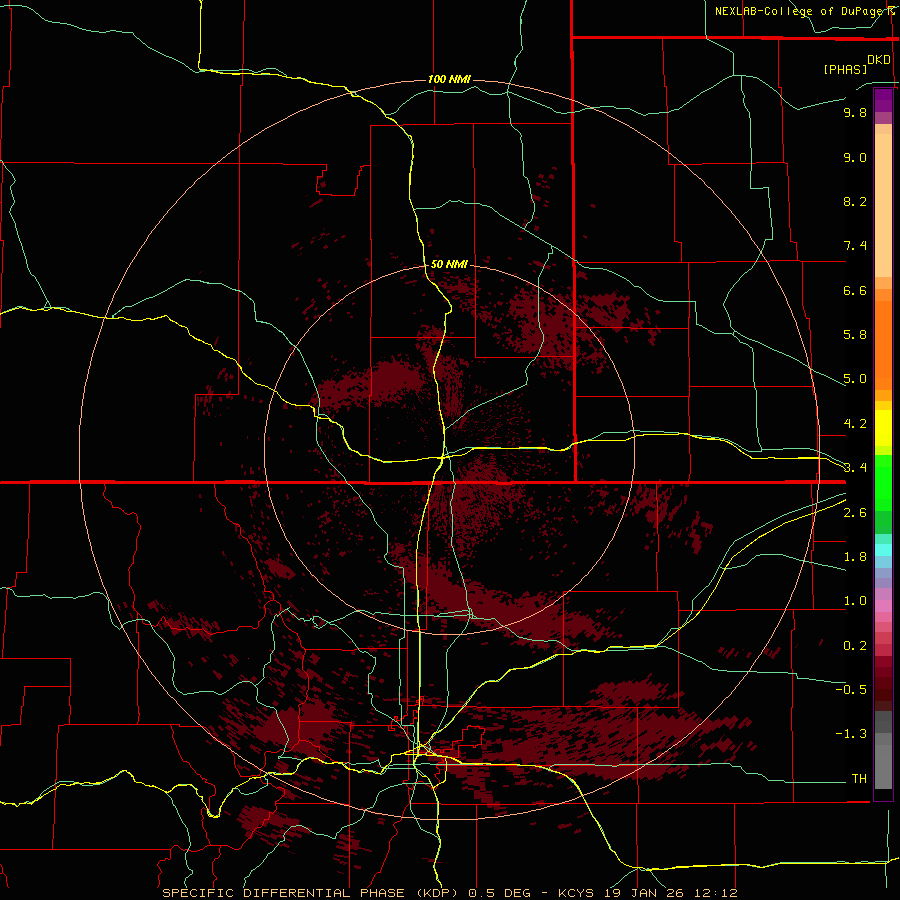The height and width of the screenshot is (900, 900).
Task: Click the 100 NMI range ring label
Action: tap(449, 79)
